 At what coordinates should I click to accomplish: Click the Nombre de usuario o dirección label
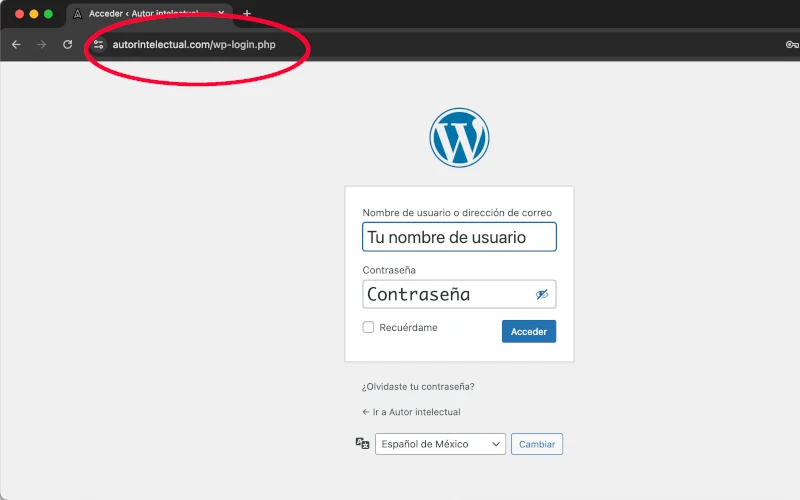tap(457, 213)
